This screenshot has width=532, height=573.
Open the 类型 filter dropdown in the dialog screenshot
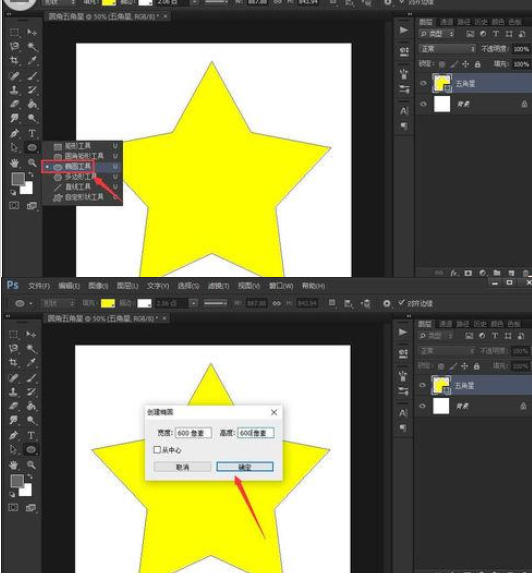click(436, 335)
